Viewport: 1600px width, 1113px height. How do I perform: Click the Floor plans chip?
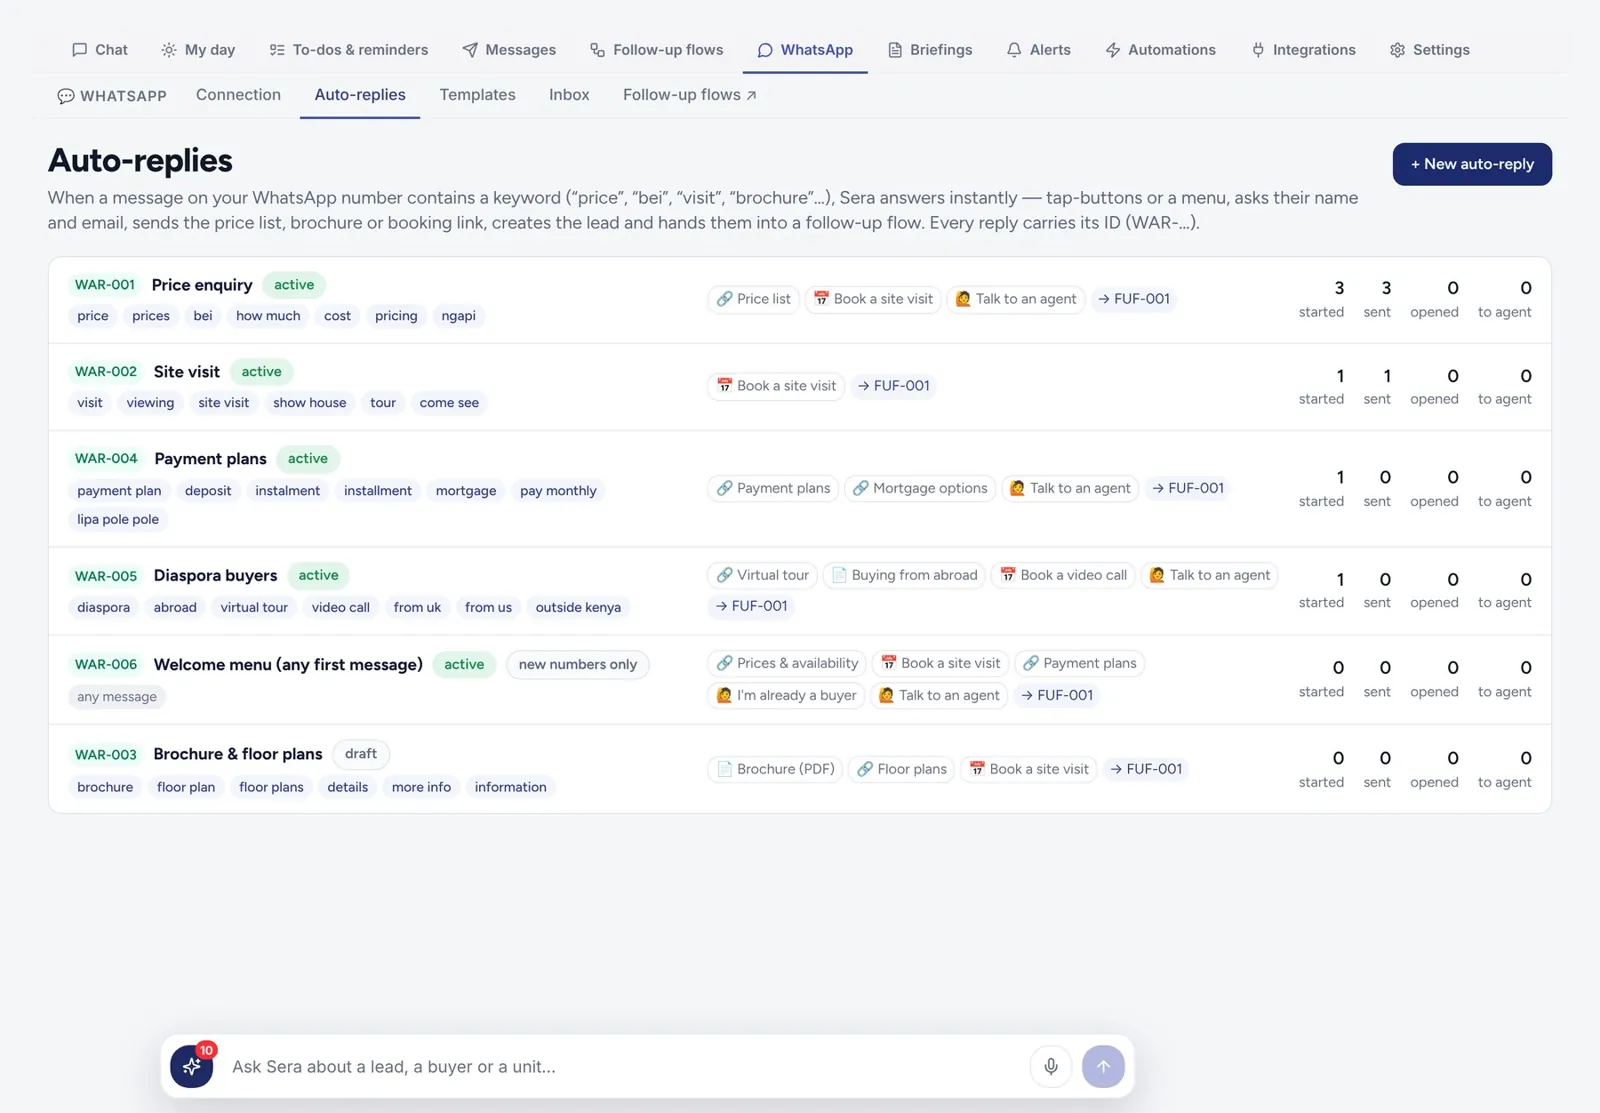coord(901,769)
